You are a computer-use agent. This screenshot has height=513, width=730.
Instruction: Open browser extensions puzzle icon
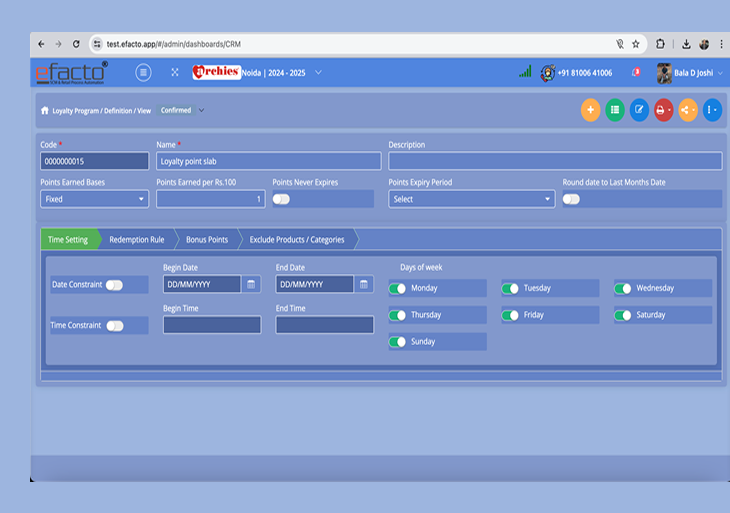pyautogui.click(x=660, y=44)
